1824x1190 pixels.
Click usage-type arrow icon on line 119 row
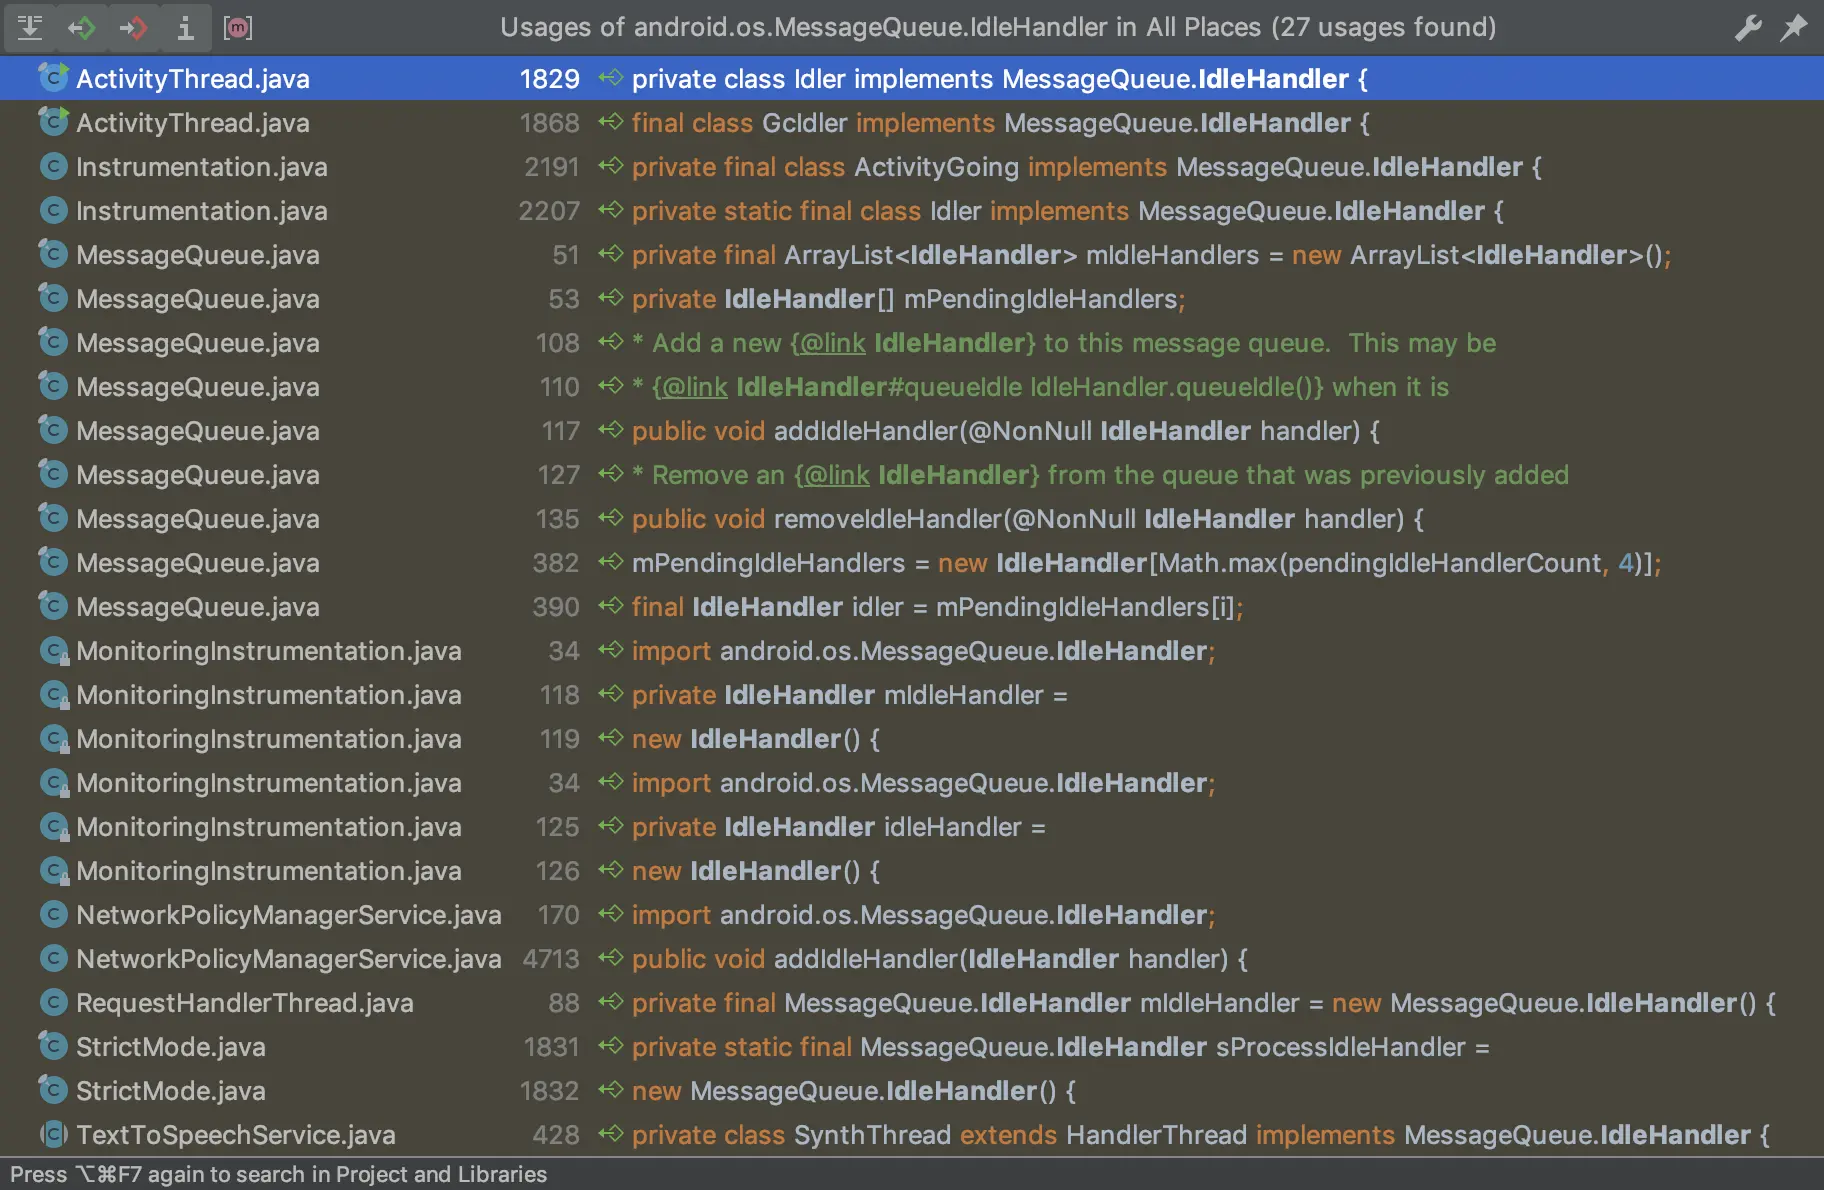[x=611, y=738]
